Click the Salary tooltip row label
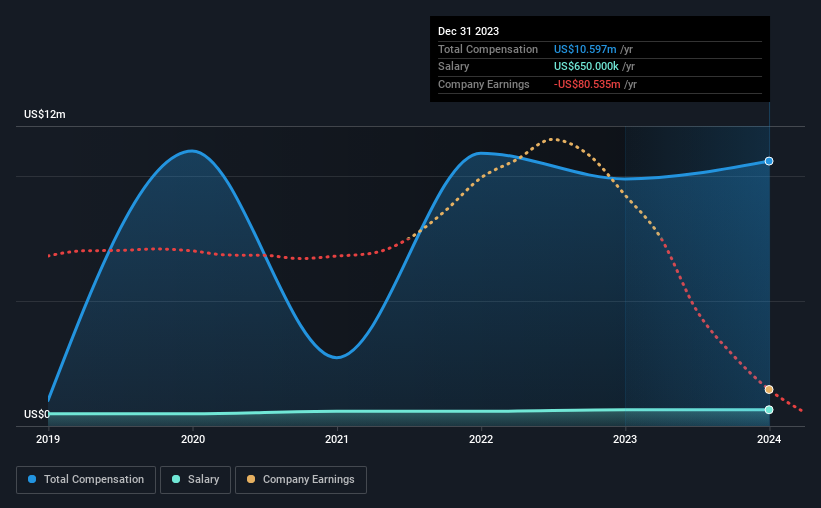 pyautogui.click(x=453, y=67)
